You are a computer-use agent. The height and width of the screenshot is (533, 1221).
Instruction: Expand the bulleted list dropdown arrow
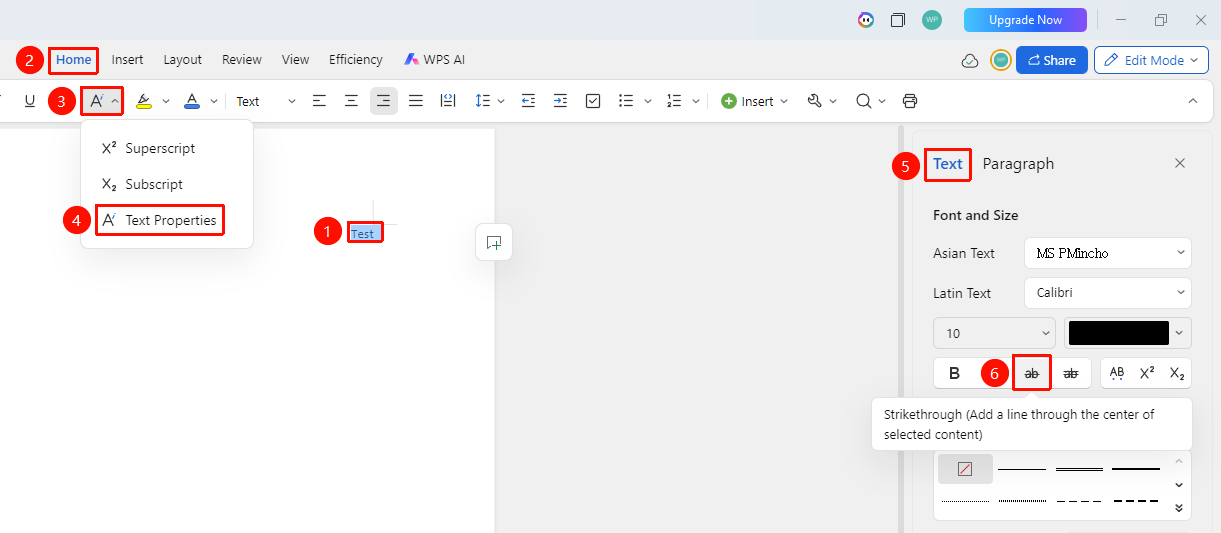(648, 101)
